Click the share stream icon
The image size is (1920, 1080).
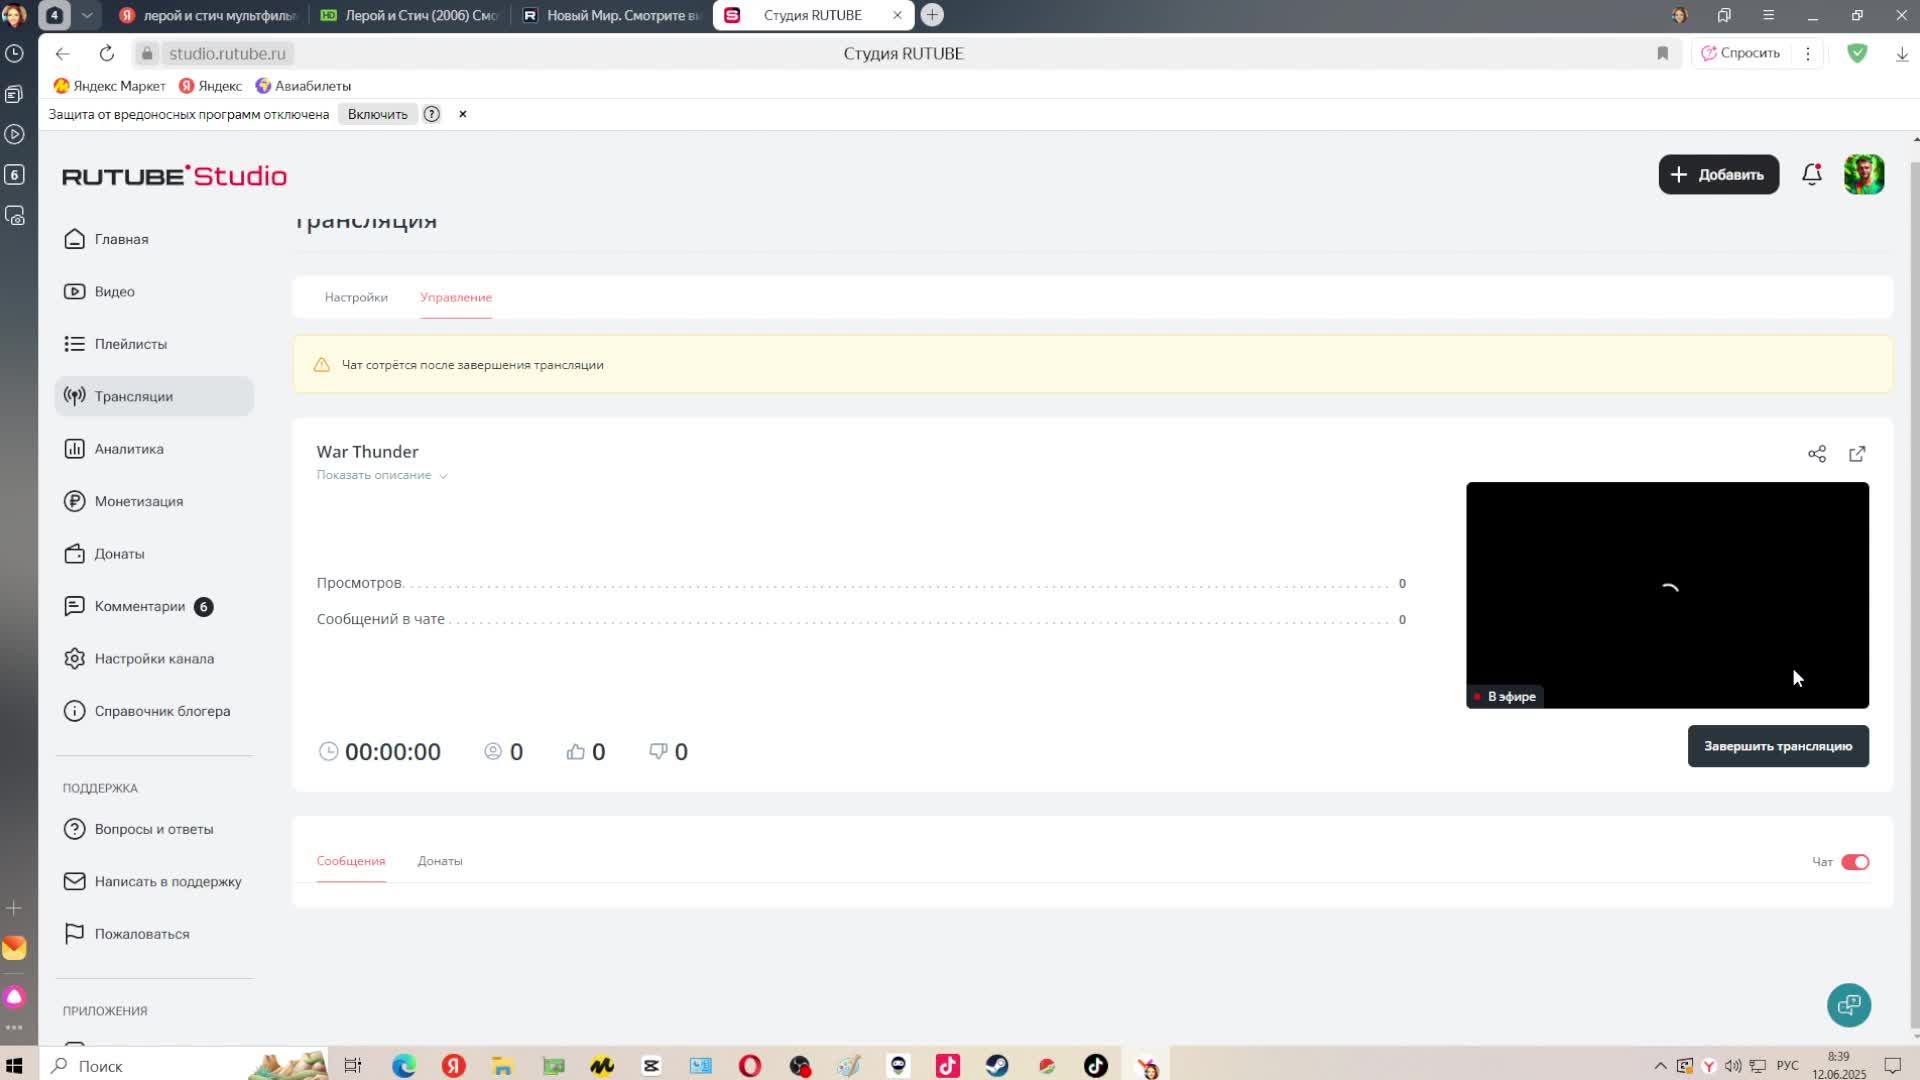click(x=1817, y=454)
